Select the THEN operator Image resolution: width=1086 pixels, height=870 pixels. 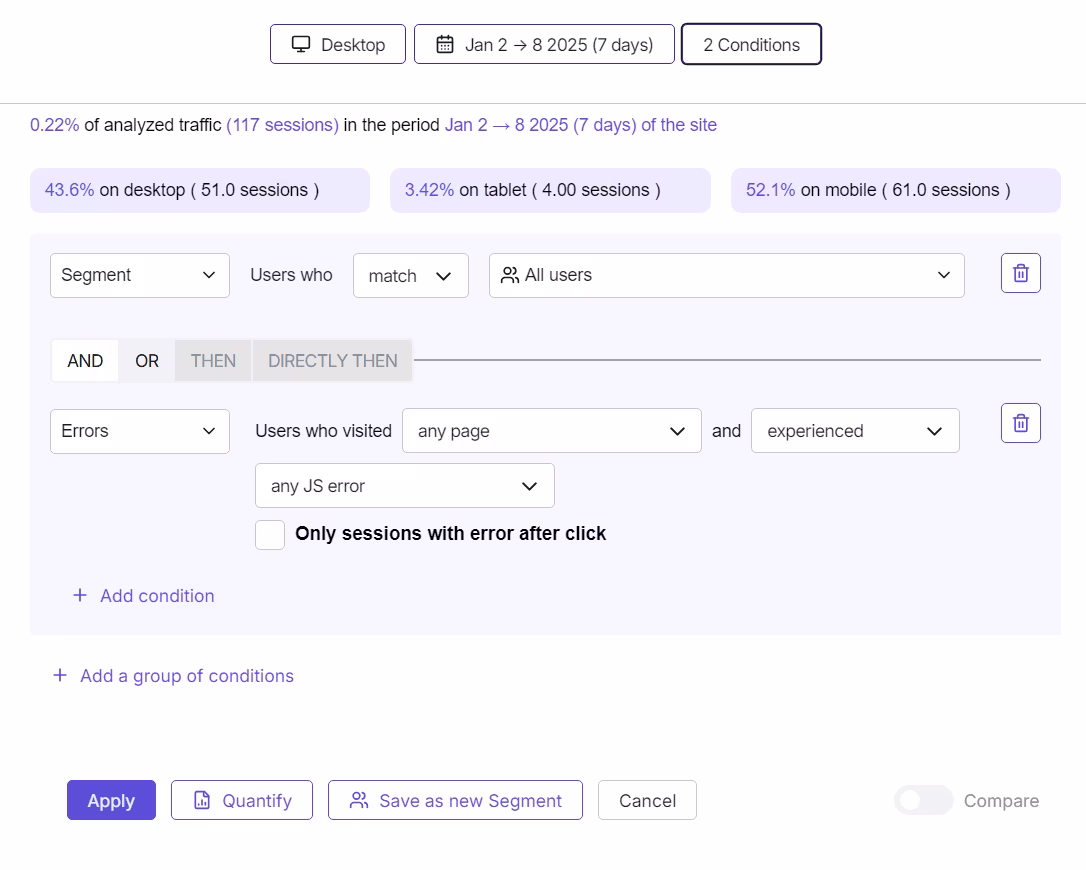pos(213,360)
